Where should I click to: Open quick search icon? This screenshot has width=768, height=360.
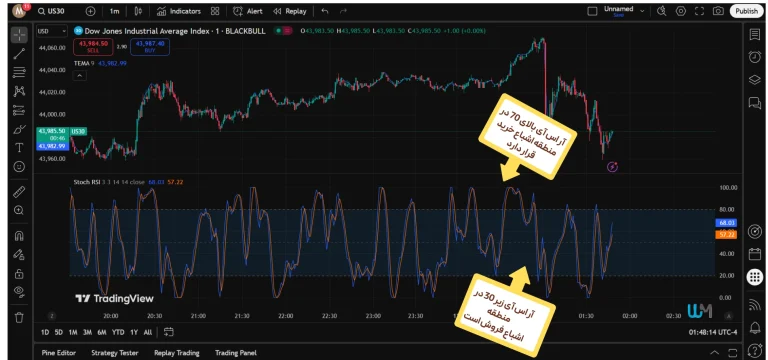pyautogui.click(x=662, y=11)
